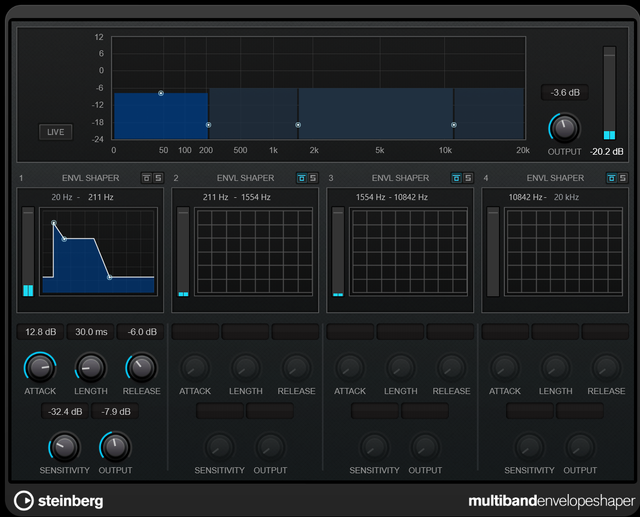
Task: Click band 3 LENGTH knob
Action: tap(400, 367)
